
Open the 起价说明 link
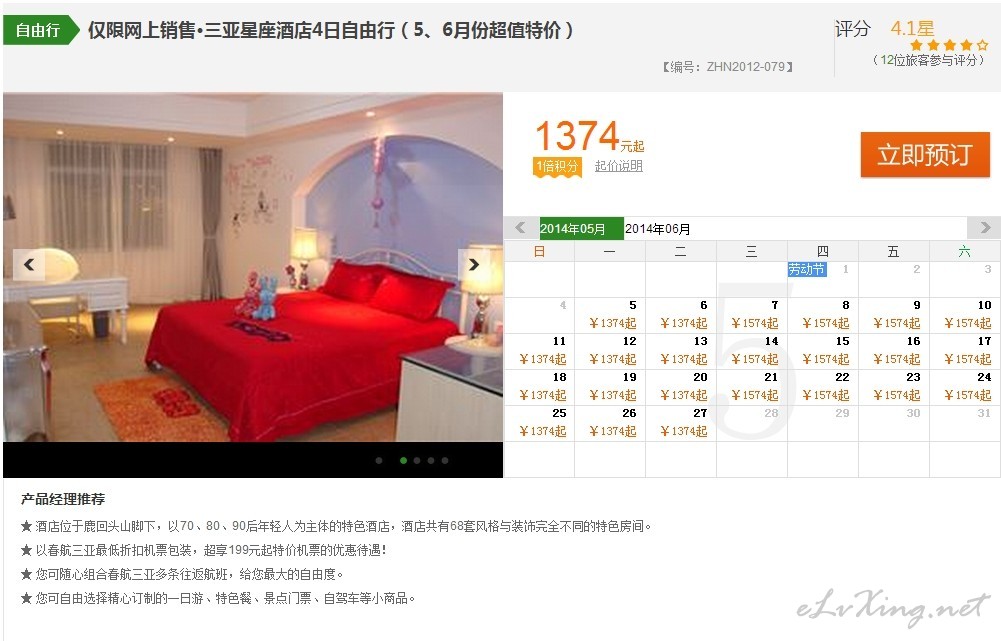click(x=619, y=166)
